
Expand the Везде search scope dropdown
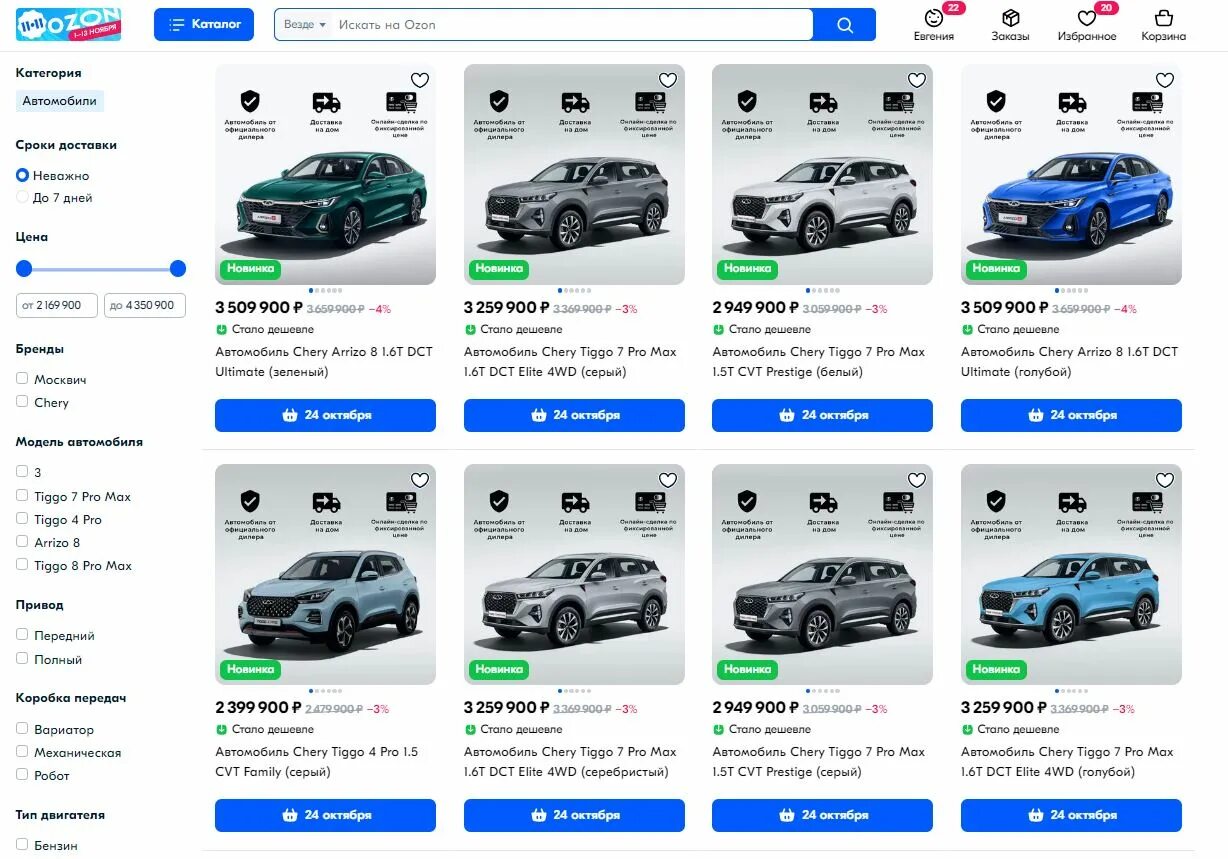(x=305, y=25)
